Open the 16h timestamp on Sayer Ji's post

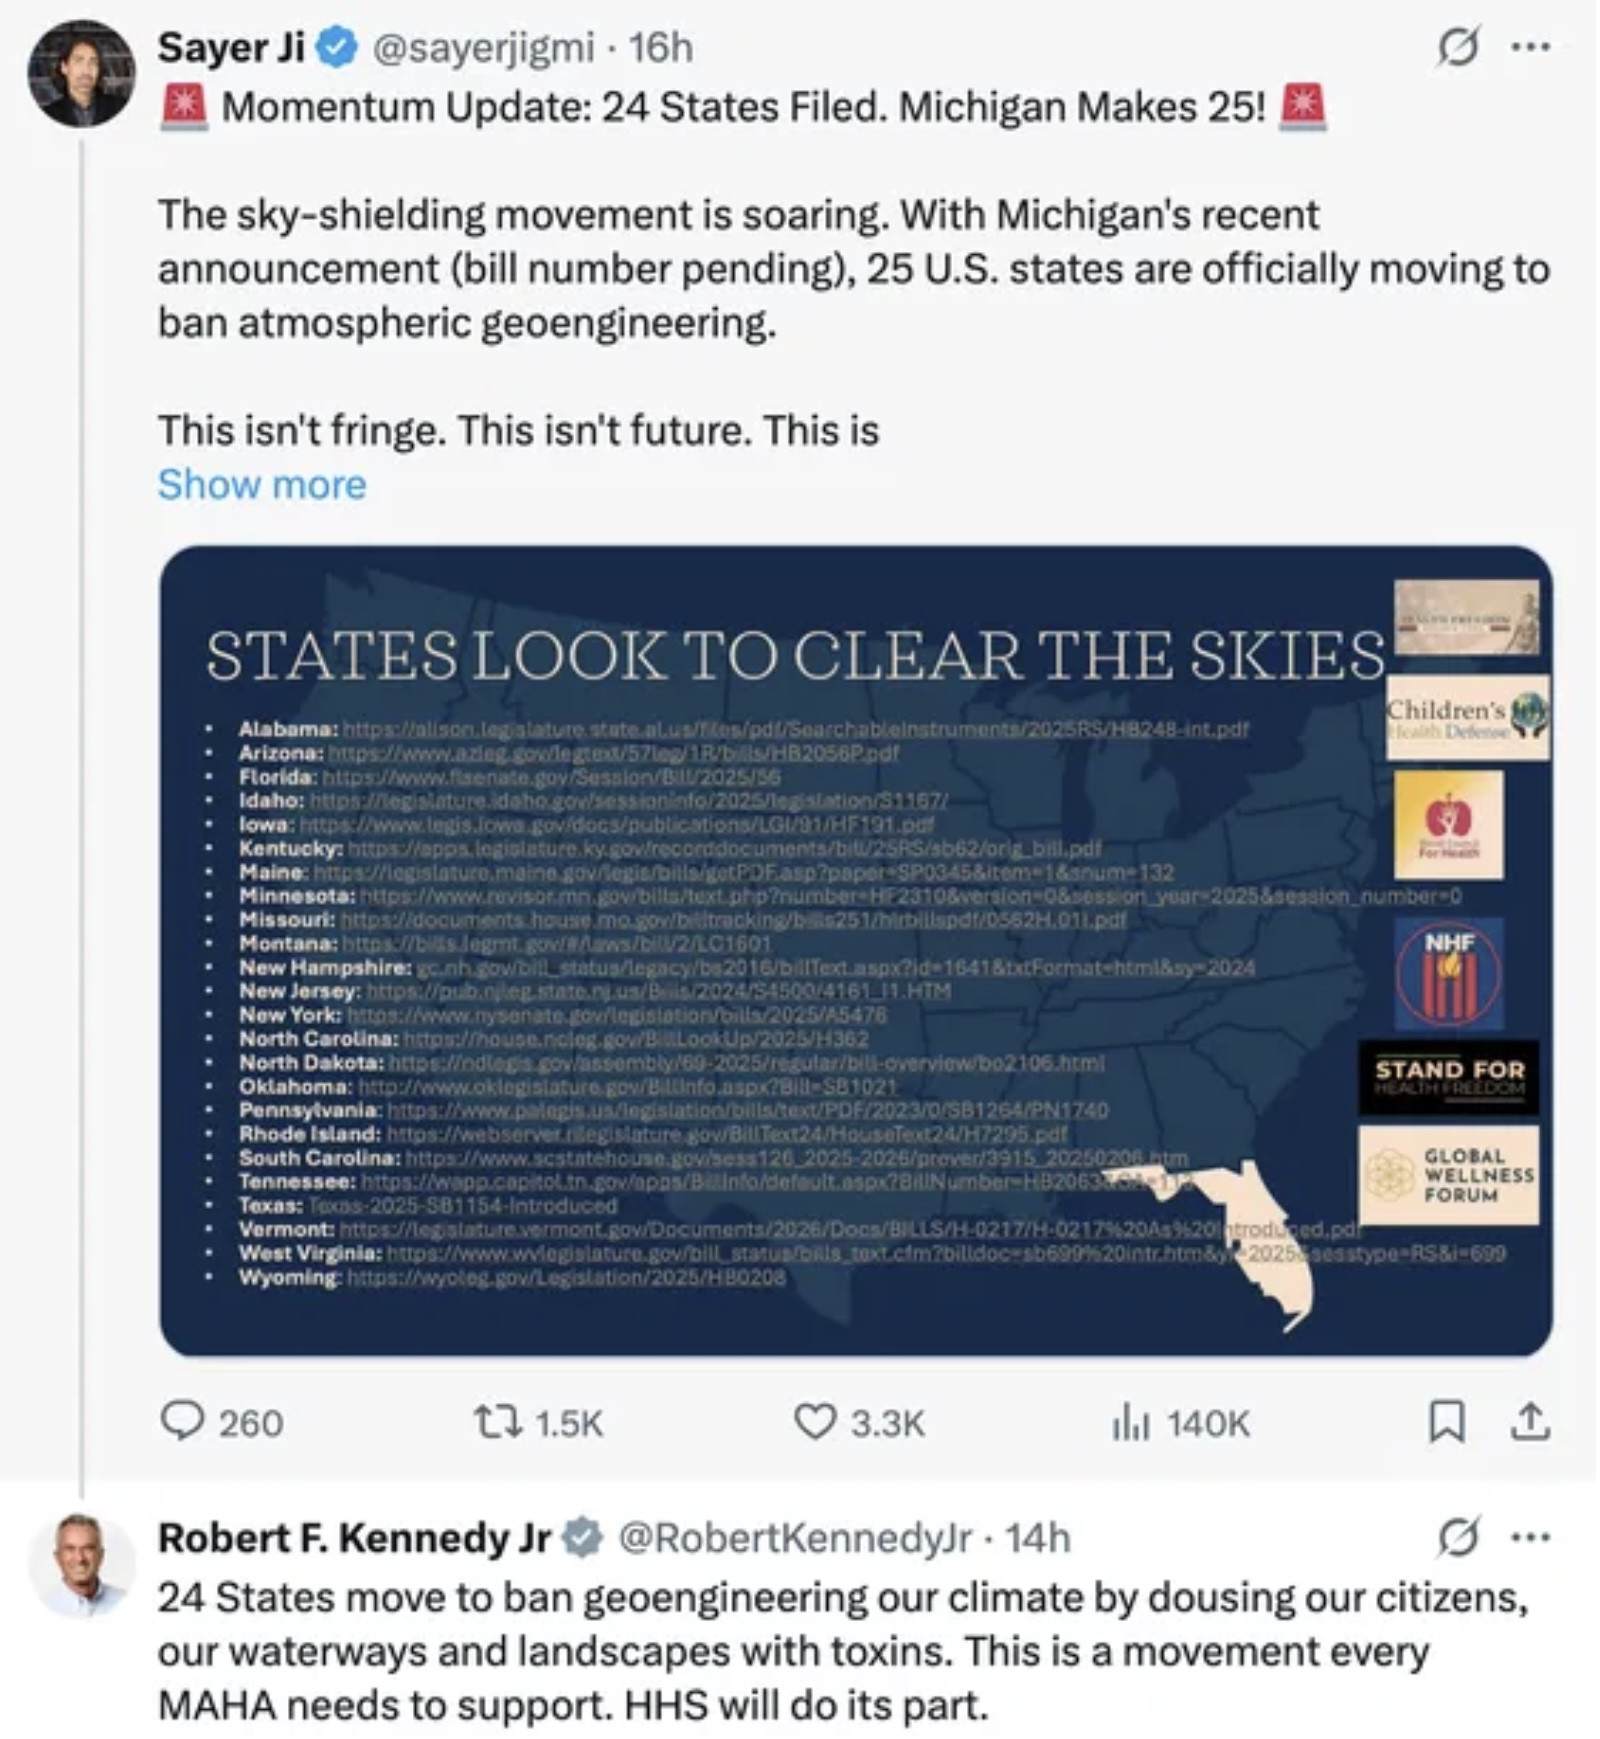point(661,47)
